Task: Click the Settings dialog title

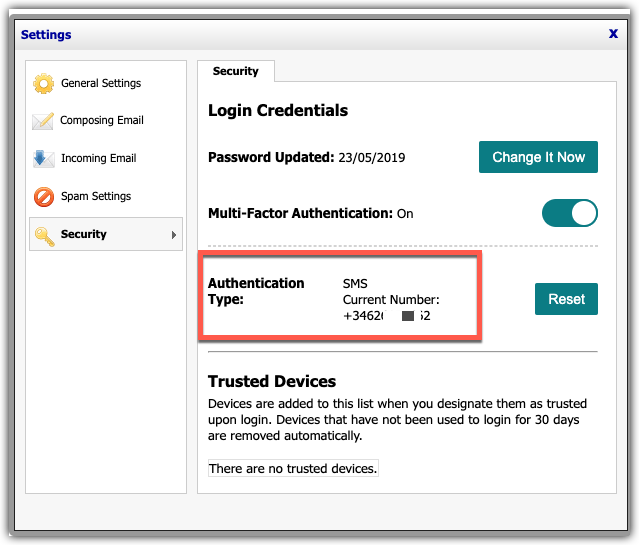Action: click(46, 35)
